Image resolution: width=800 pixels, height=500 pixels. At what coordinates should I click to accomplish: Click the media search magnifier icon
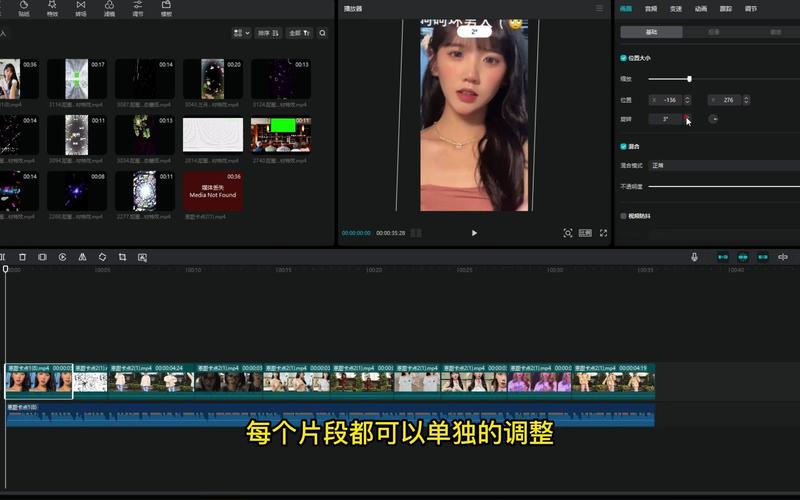322,33
